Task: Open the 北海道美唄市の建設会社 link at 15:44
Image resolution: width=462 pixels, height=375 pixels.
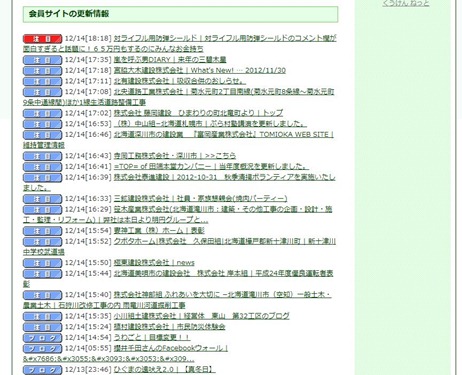Action: 223,273
